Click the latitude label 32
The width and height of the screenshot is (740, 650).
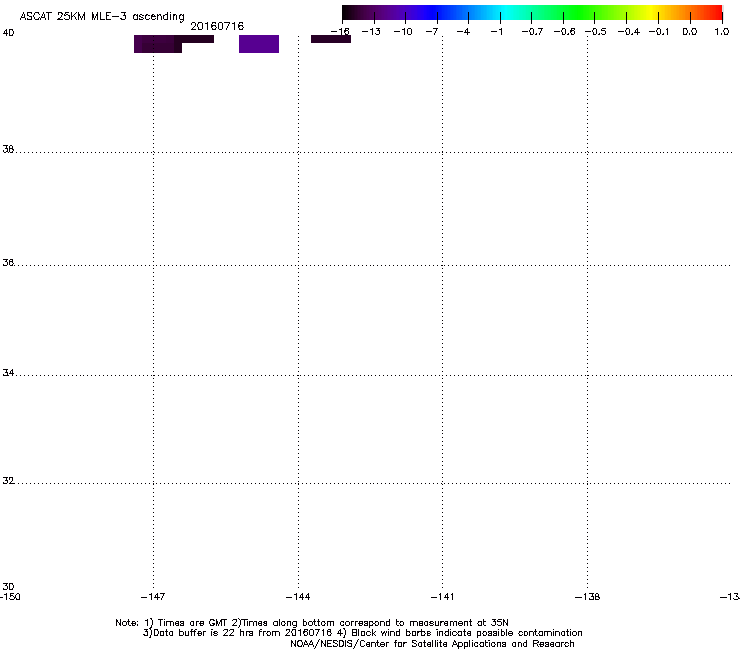tap(8, 481)
